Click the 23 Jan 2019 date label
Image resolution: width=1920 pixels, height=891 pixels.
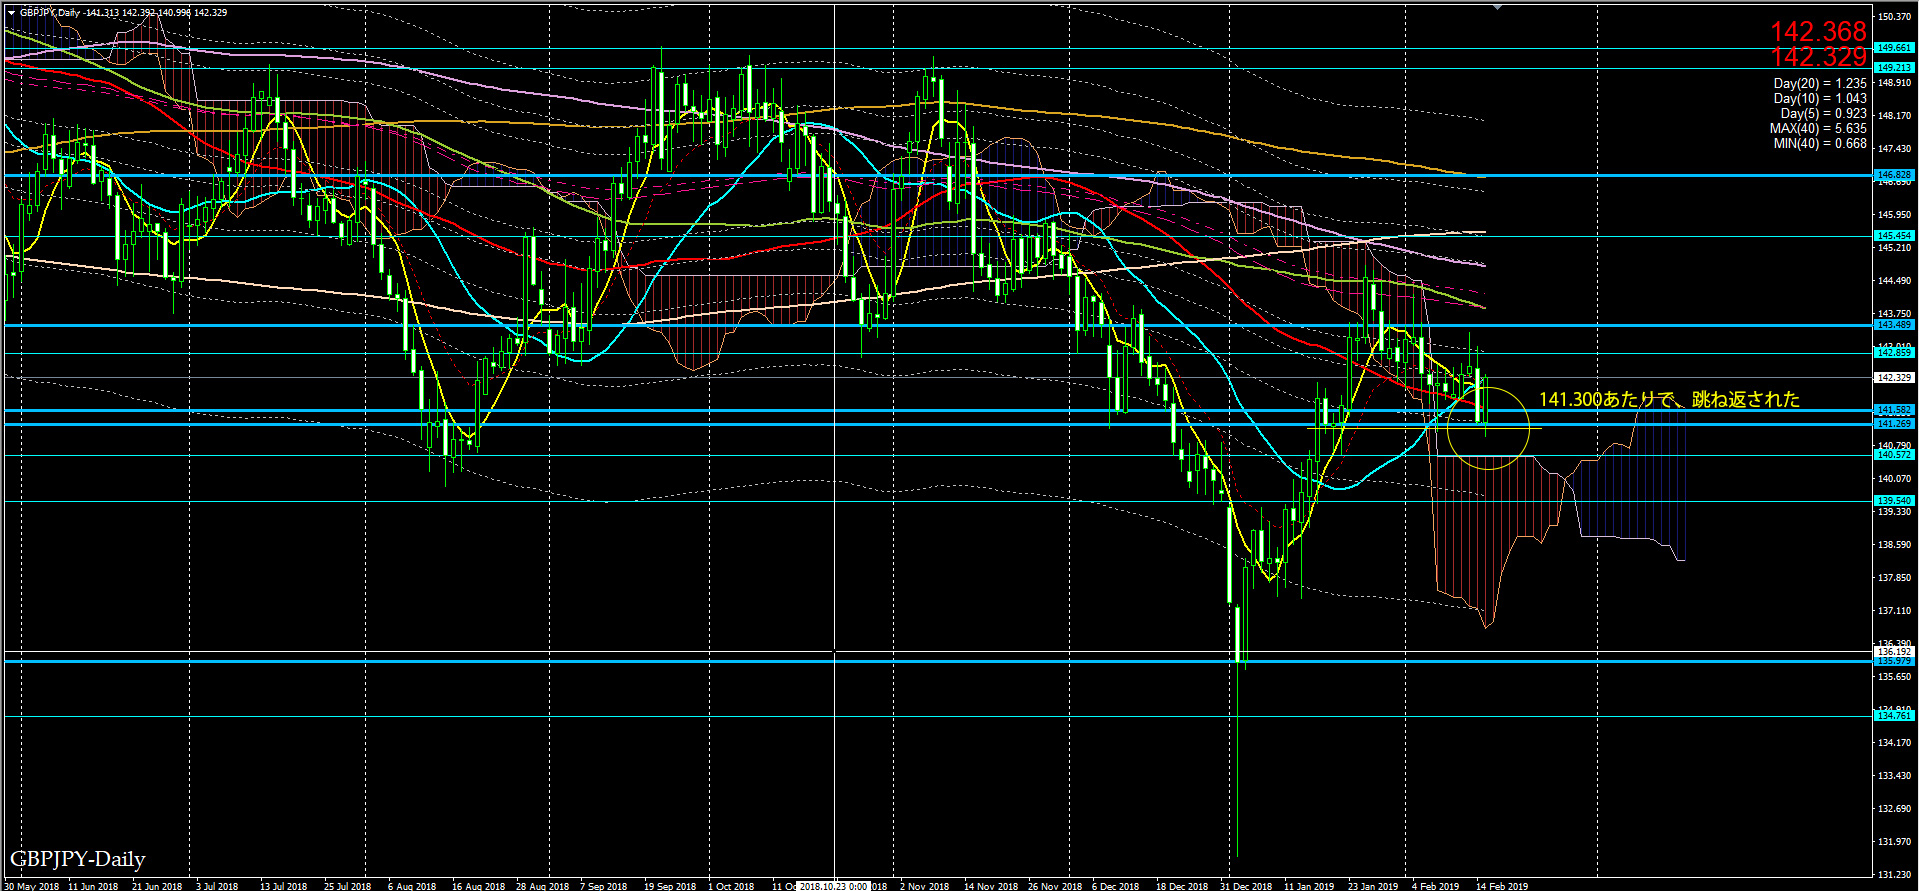(x=1373, y=886)
